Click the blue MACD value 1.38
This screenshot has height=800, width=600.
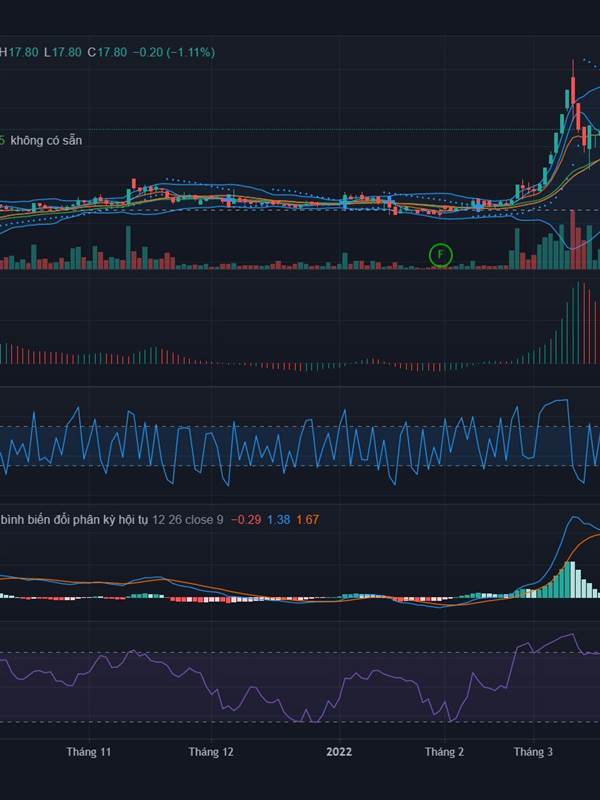279,520
